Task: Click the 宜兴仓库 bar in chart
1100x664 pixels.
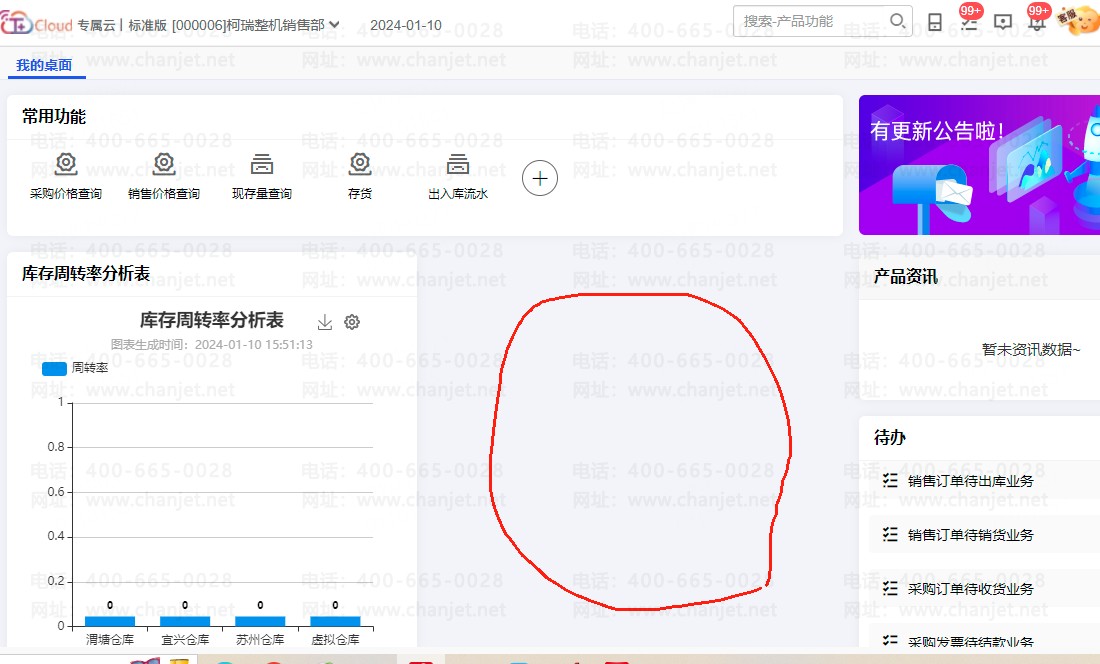Action: (x=185, y=621)
